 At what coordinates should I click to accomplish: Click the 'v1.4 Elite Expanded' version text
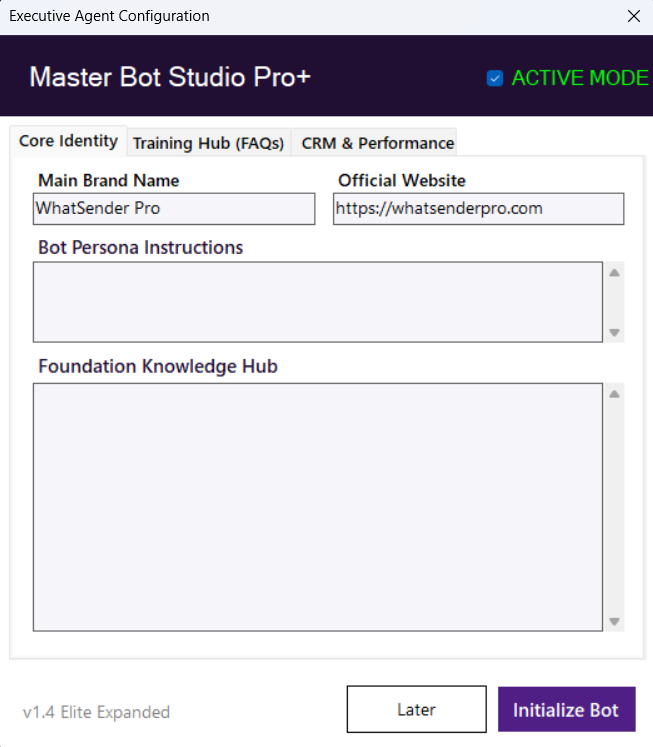point(96,712)
